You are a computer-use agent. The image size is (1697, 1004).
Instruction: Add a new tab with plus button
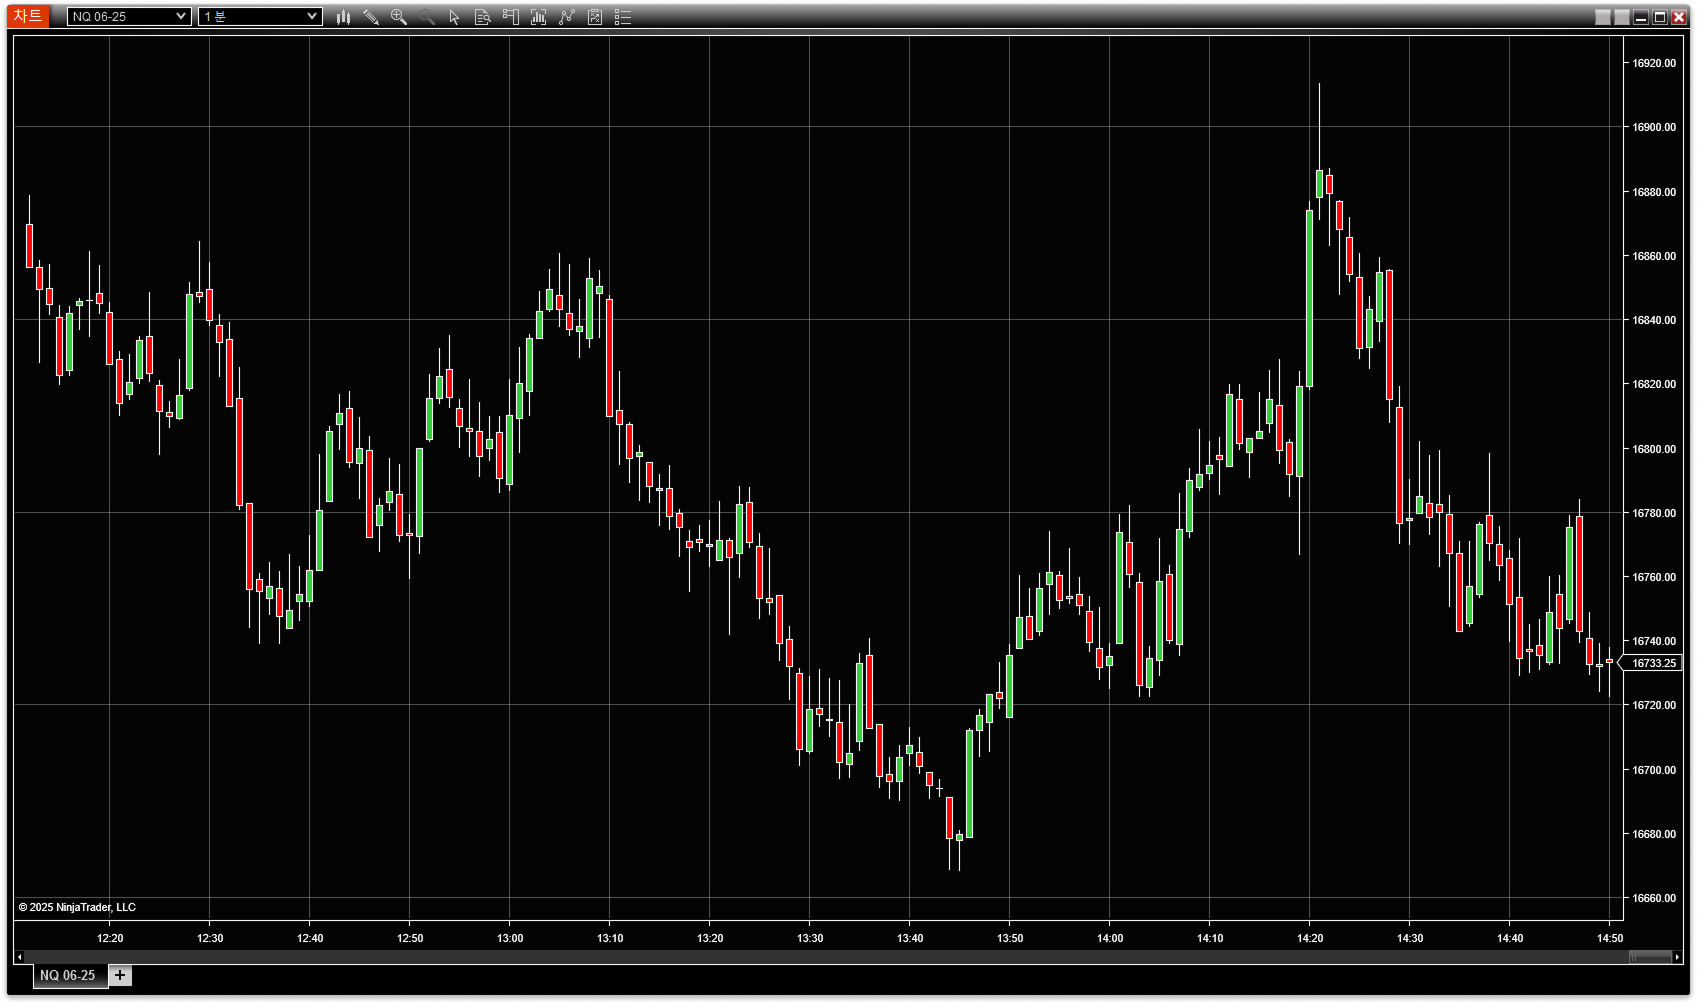click(x=120, y=975)
